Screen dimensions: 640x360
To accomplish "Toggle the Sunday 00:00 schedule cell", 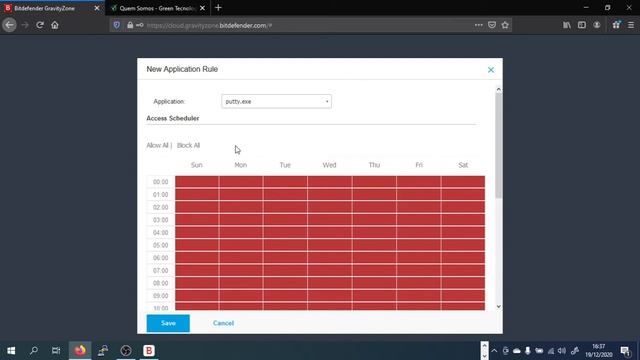I will tap(197, 182).
